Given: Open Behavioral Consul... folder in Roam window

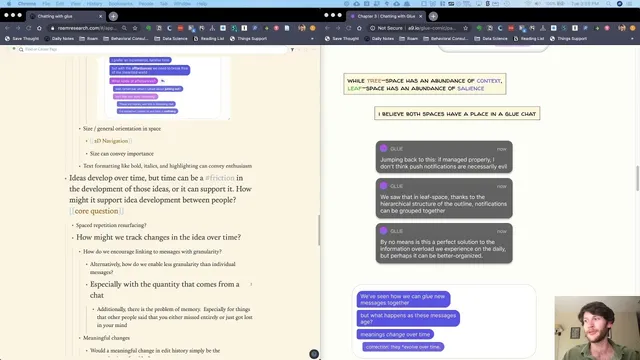Looking at the screenshot, I should click(x=126, y=39).
